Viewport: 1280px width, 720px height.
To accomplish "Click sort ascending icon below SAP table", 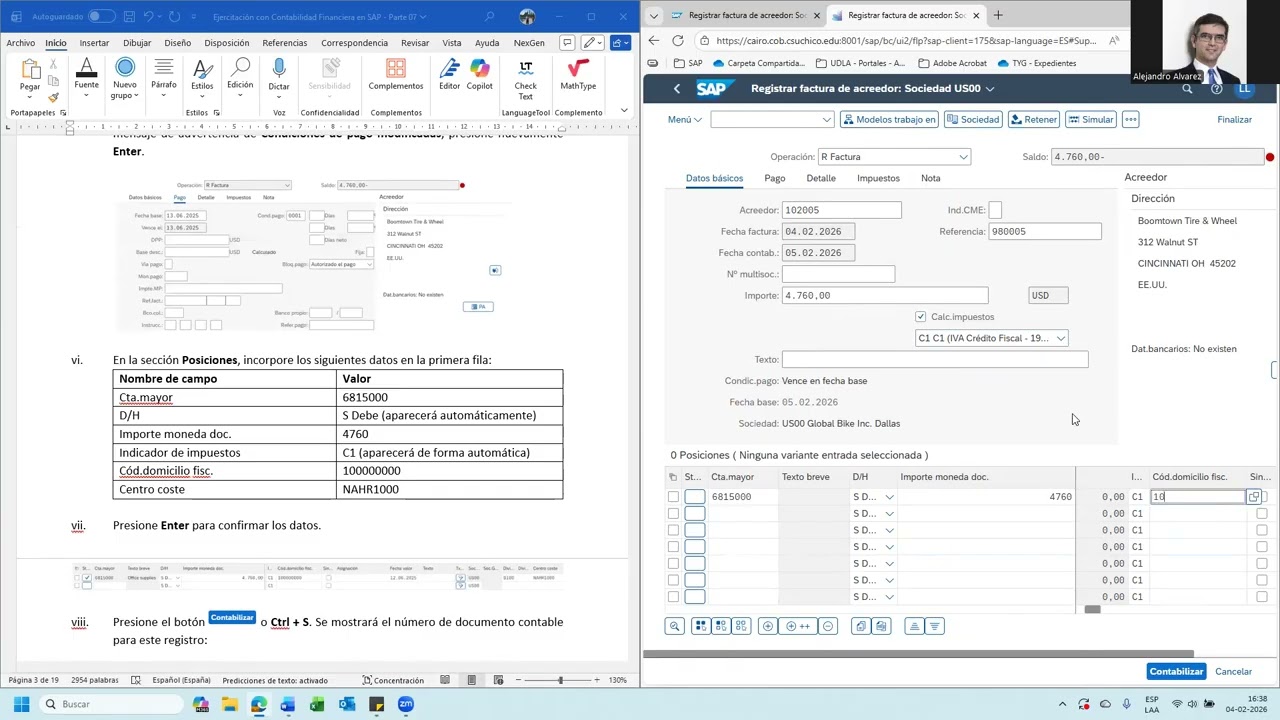I will coord(914,626).
